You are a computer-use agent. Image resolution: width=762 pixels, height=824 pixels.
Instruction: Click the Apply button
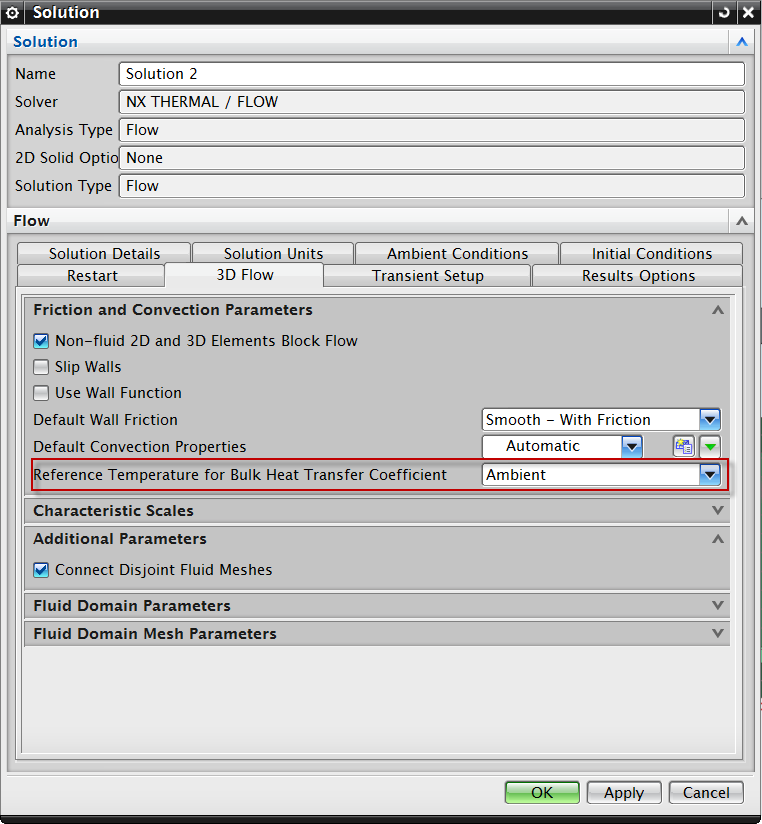(x=623, y=792)
